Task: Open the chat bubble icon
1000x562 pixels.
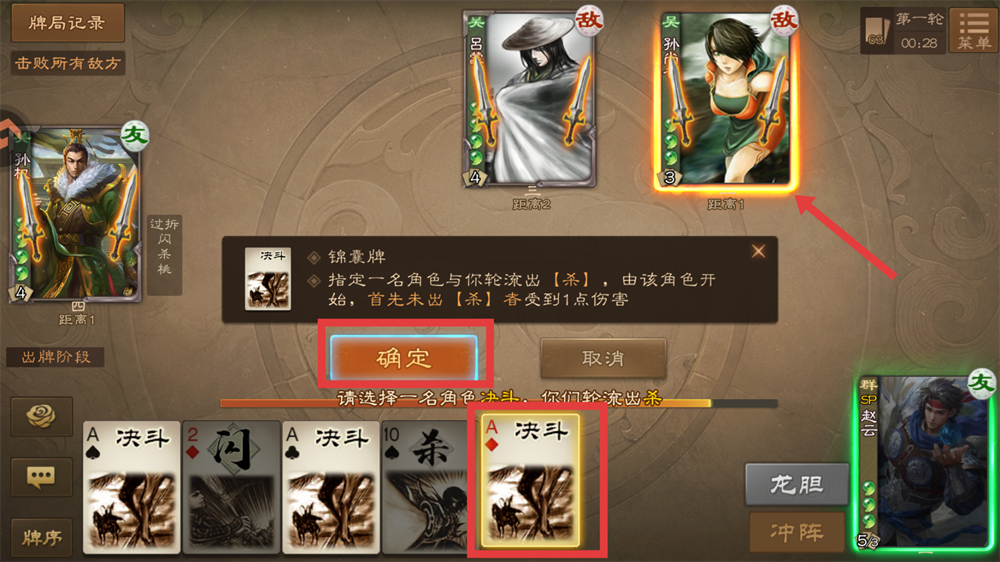Action: pyautogui.click(x=41, y=477)
